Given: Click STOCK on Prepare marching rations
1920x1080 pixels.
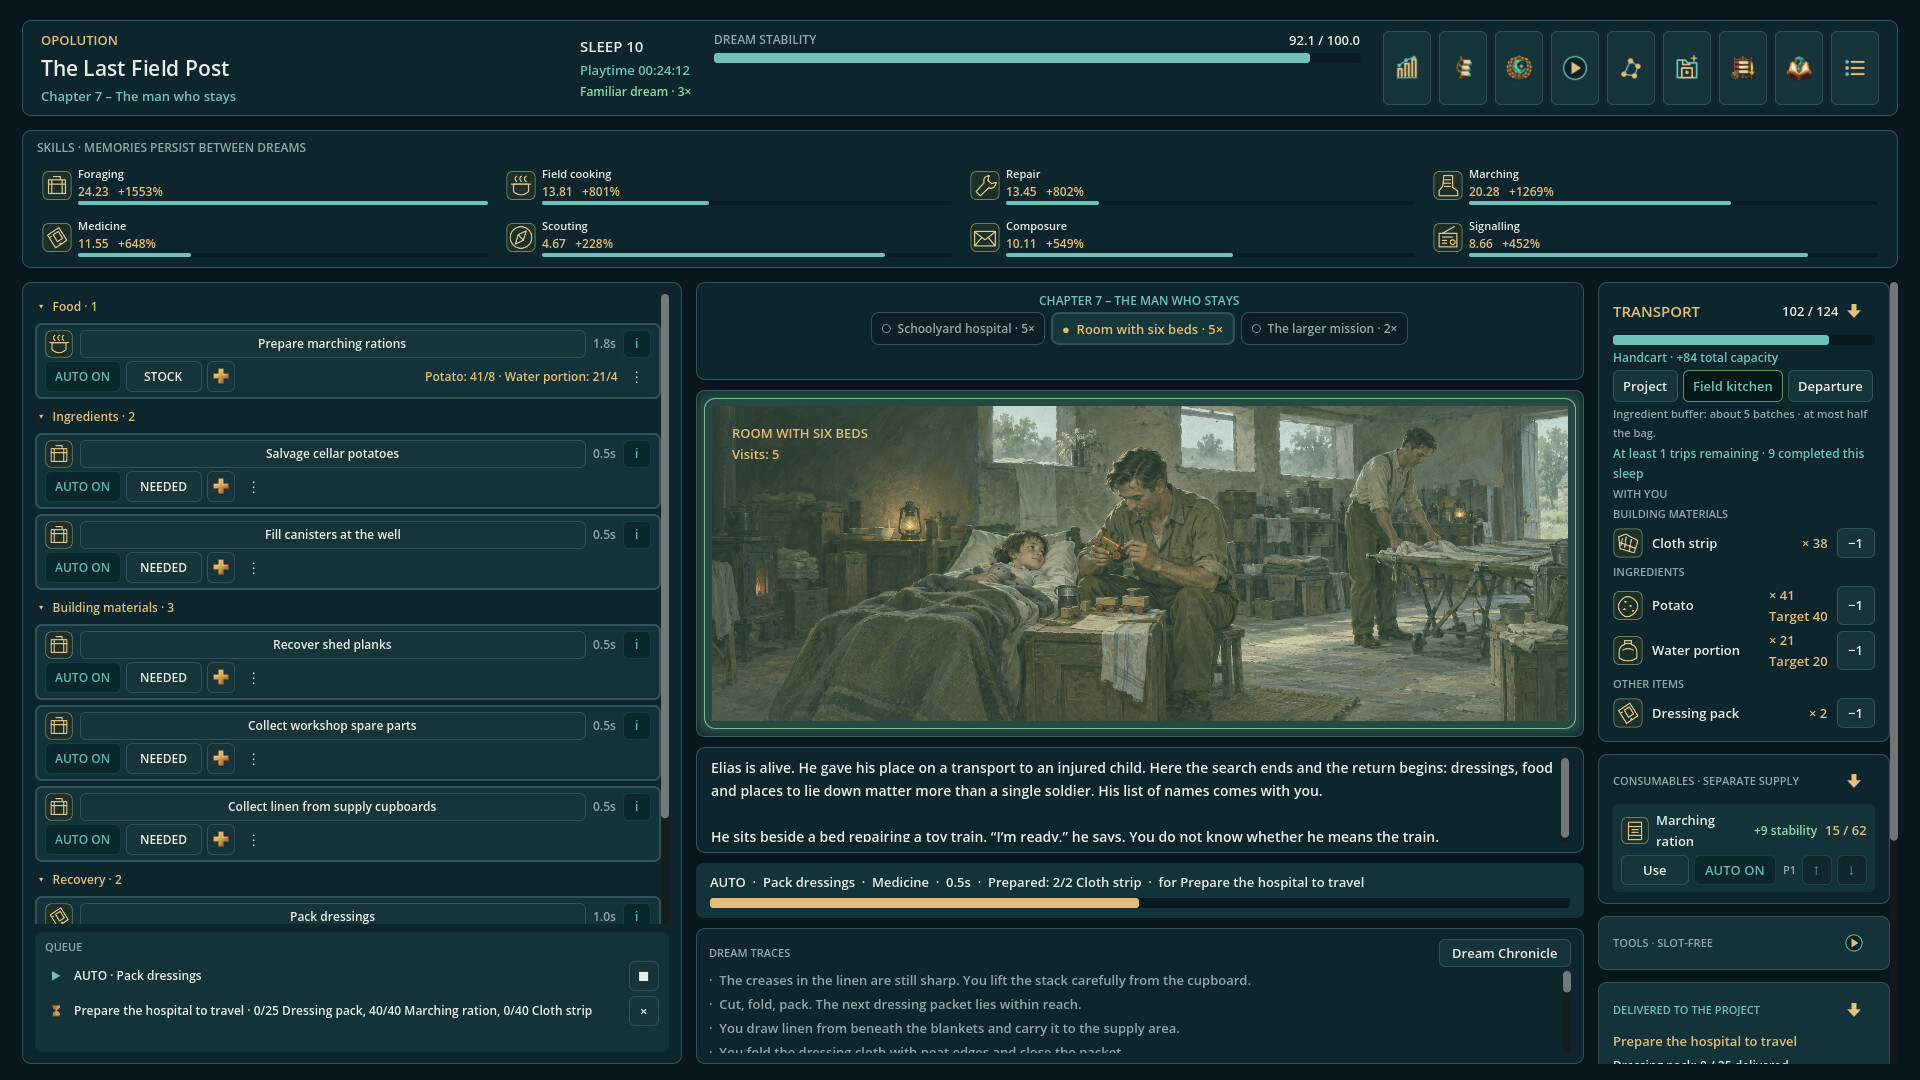Looking at the screenshot, I should [163, 377].
